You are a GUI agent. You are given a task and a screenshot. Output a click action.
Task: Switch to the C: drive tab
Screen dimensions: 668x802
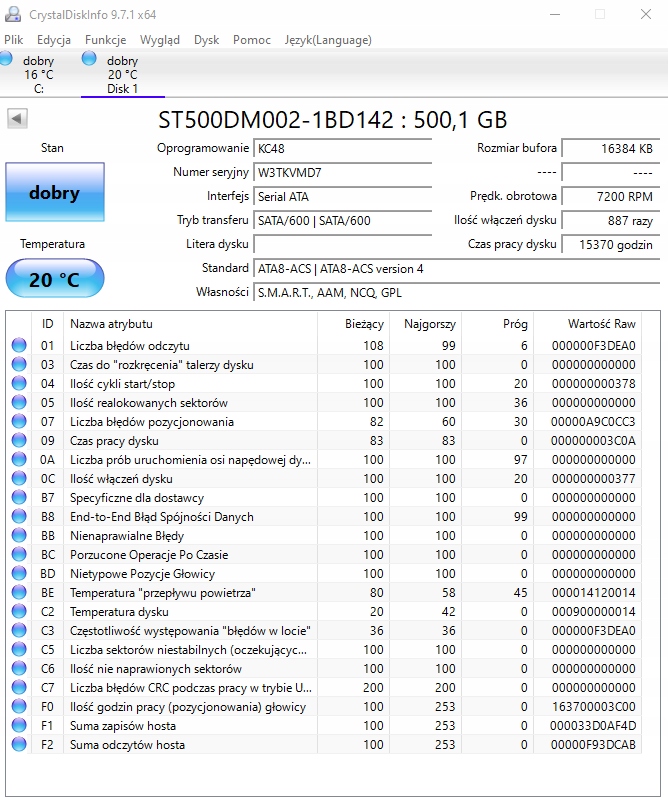tap(39, 75)
